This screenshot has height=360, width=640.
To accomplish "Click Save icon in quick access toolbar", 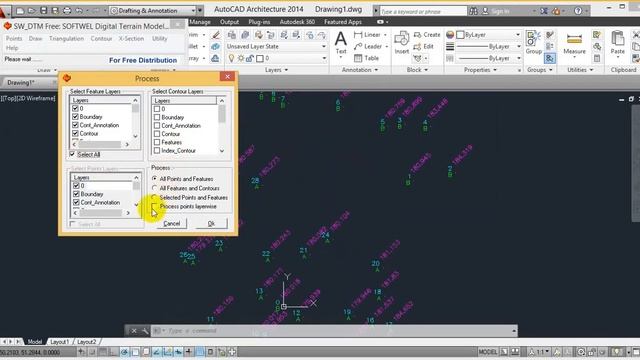I will [43, 11].
